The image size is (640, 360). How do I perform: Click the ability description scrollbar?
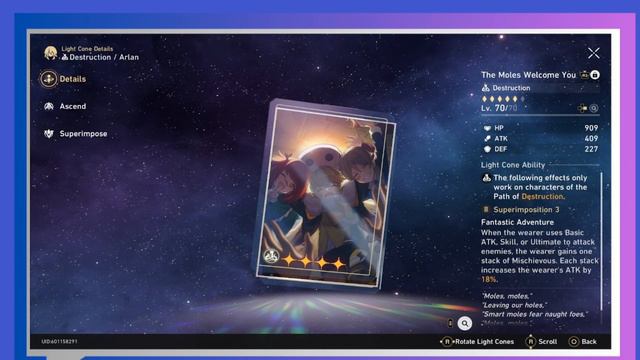pos(602,241)
